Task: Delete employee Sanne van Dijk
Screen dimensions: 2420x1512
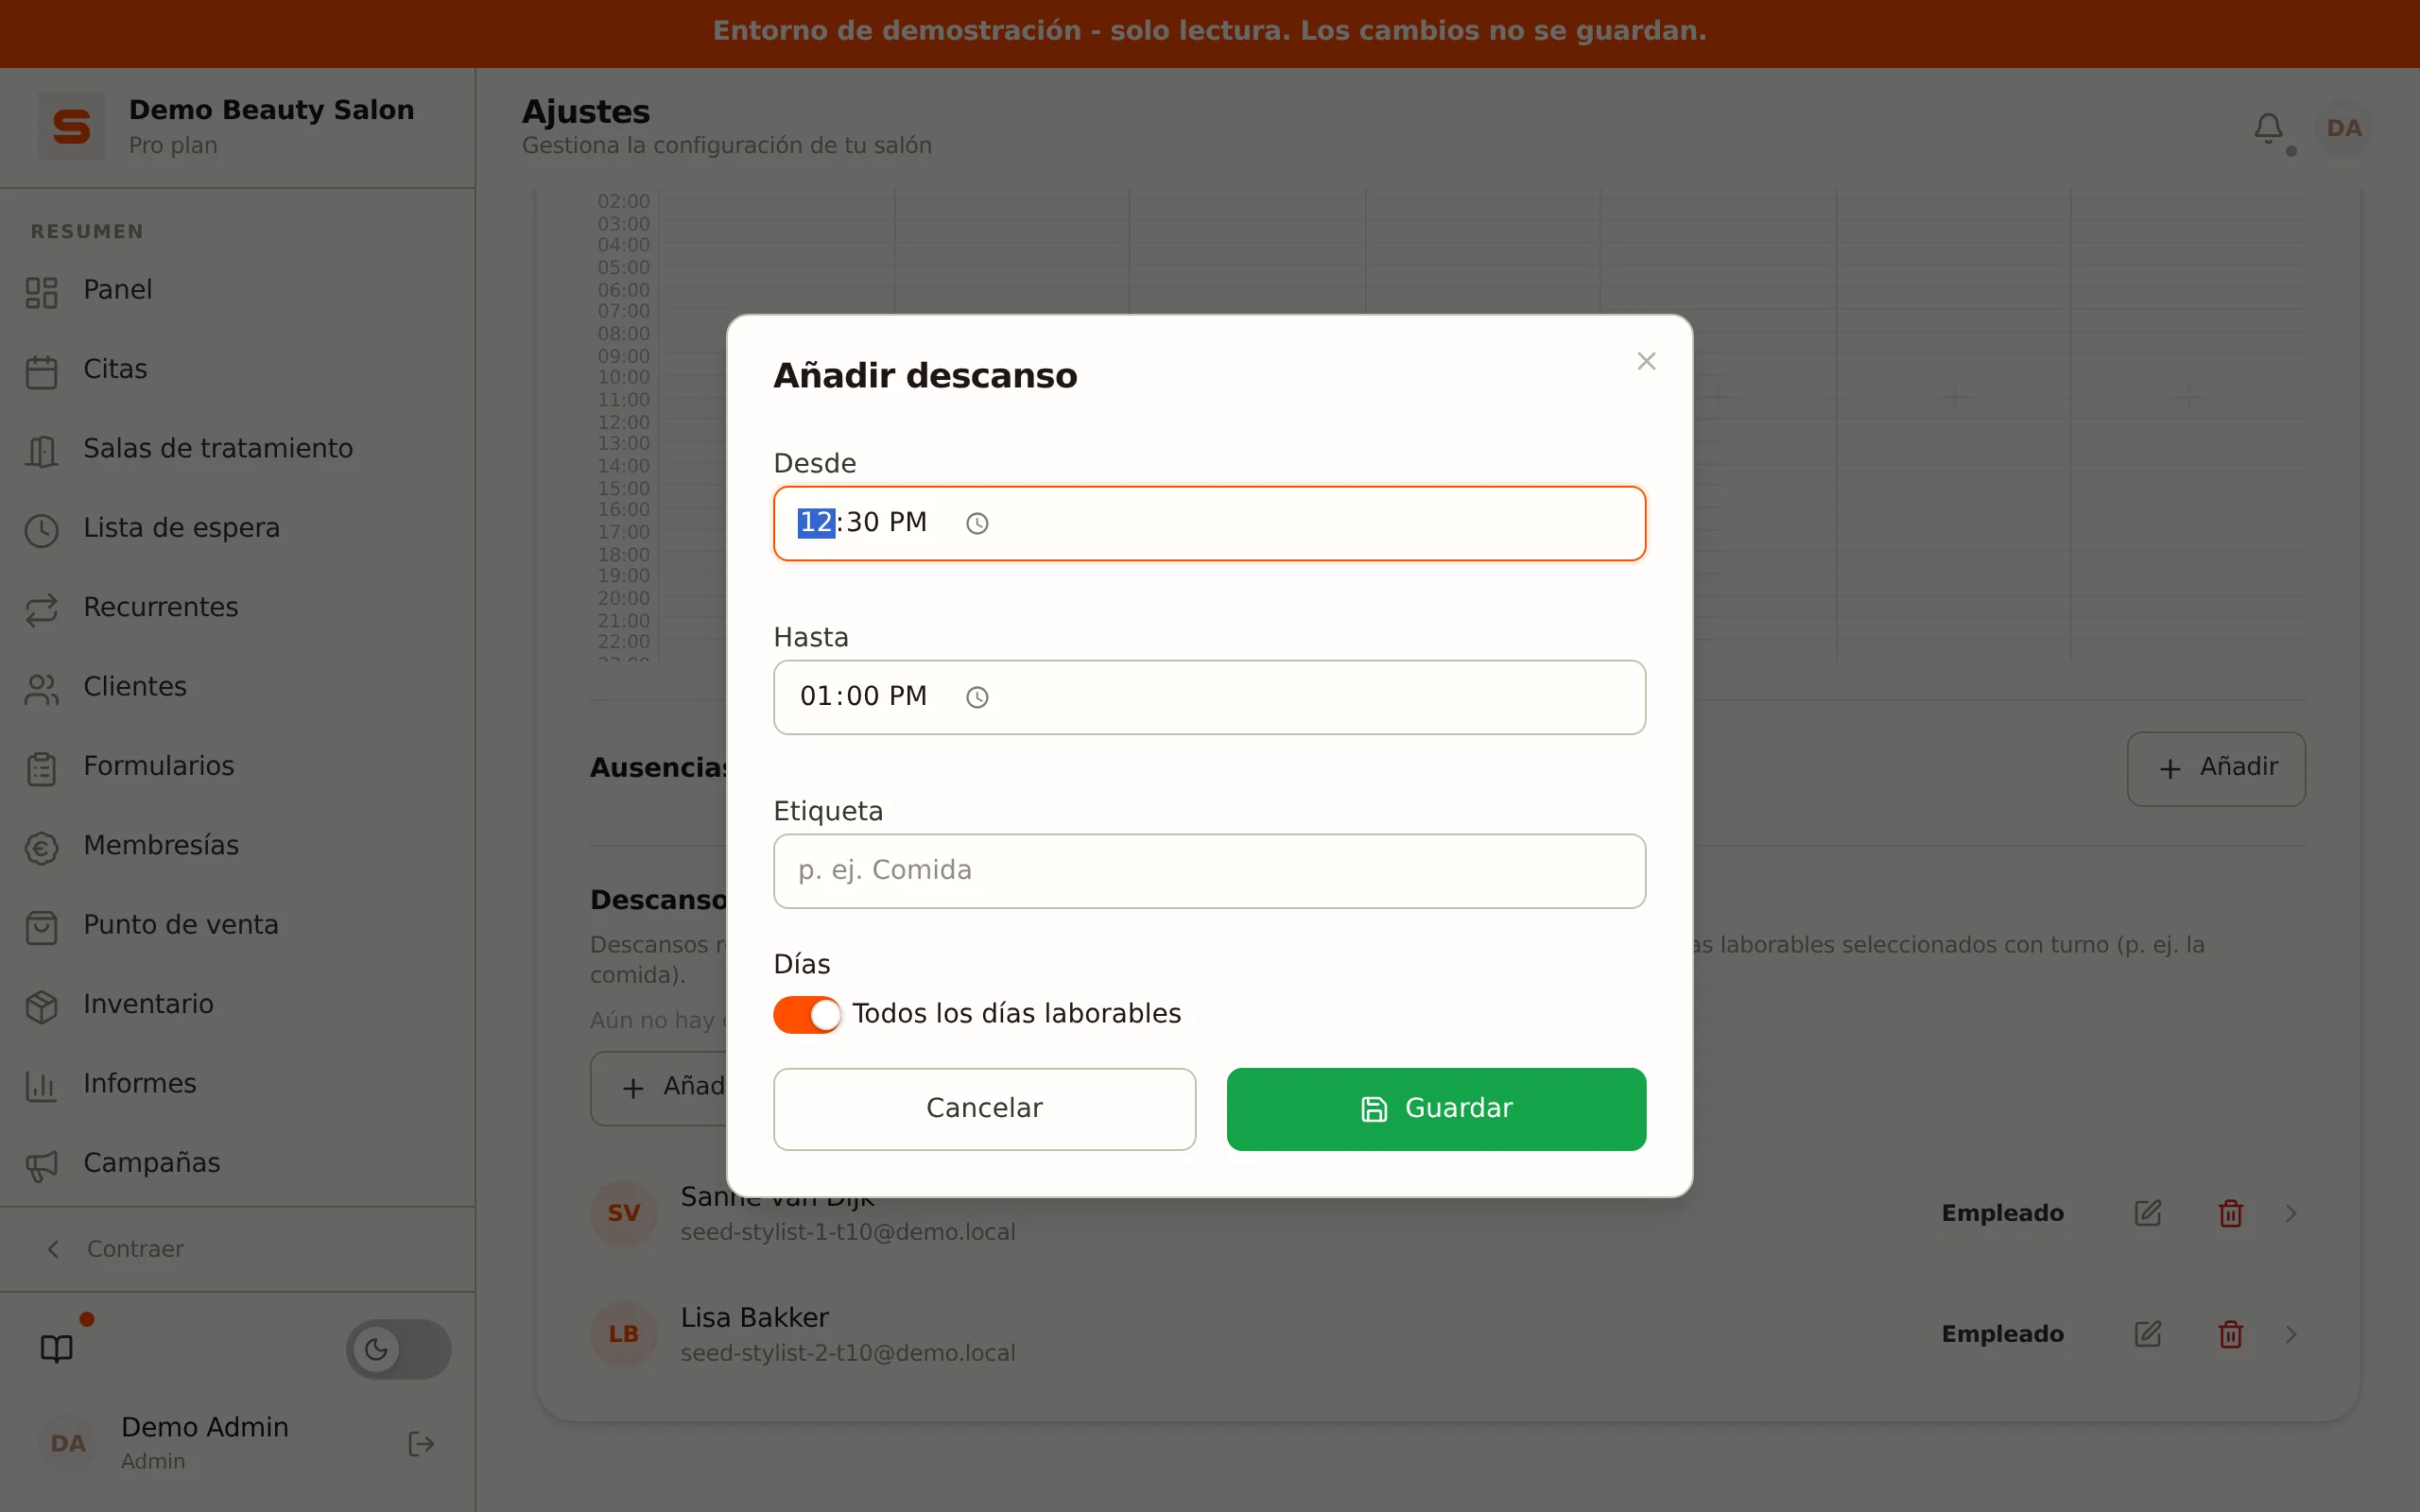Action: pos(2230,1213)
